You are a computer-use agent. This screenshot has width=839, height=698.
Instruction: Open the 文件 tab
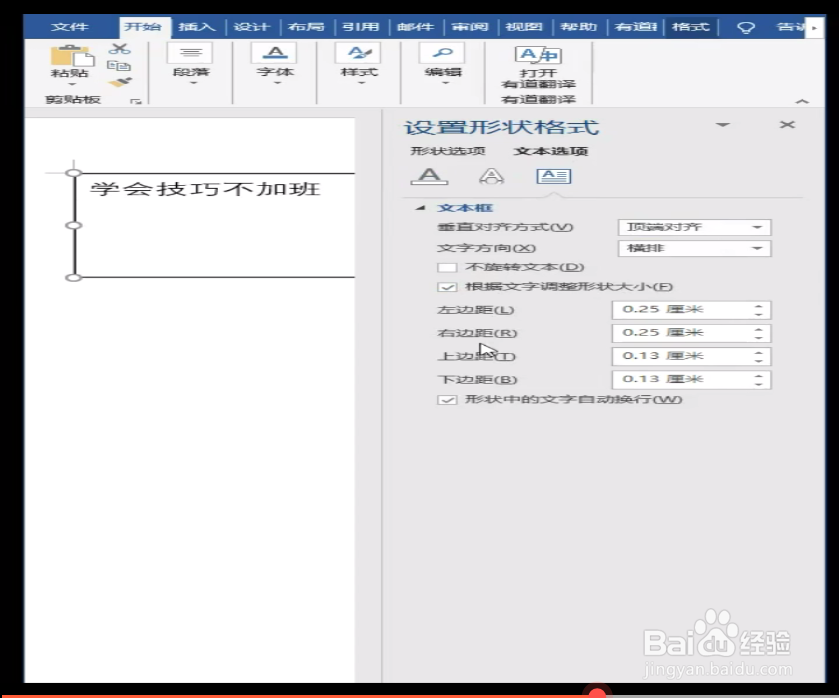pyautogui.click(x=70, y=27)
